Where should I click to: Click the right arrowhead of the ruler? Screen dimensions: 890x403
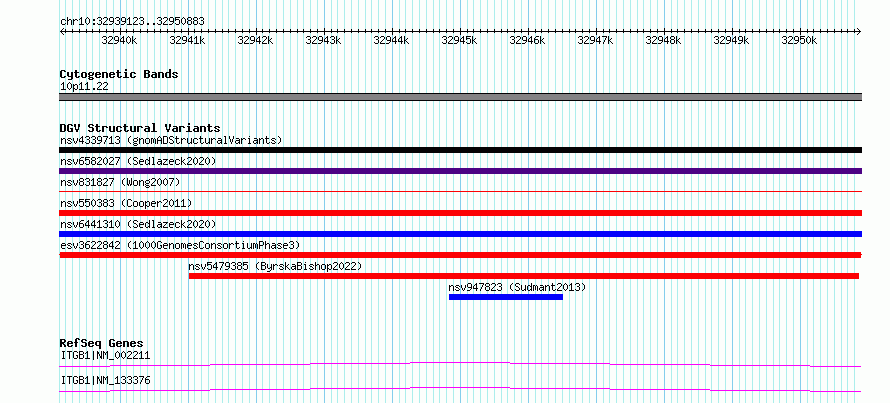pos(859,31)
